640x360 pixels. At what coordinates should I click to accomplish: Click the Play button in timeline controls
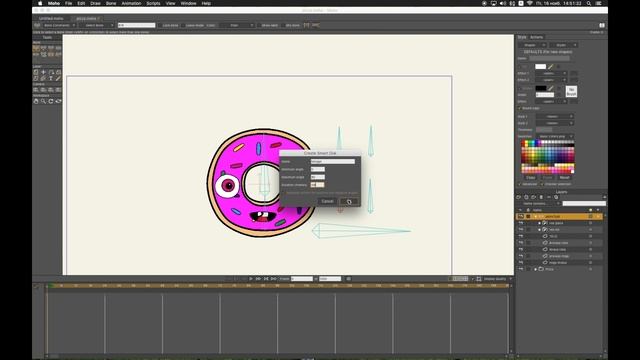point(251,279)
